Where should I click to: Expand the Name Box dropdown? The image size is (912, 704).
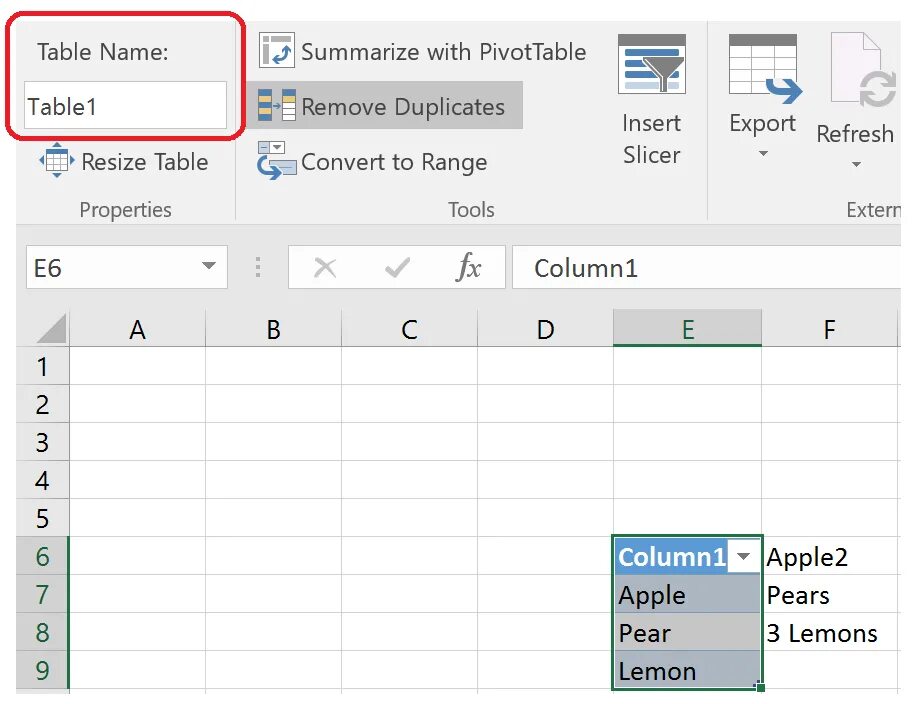pos(208,267)
